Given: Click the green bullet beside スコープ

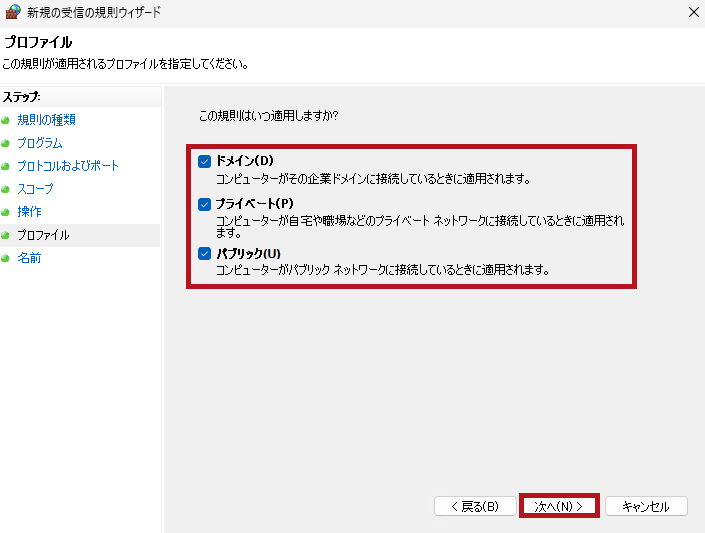Looking at the screenshot, I should click(x=5, y=189).
